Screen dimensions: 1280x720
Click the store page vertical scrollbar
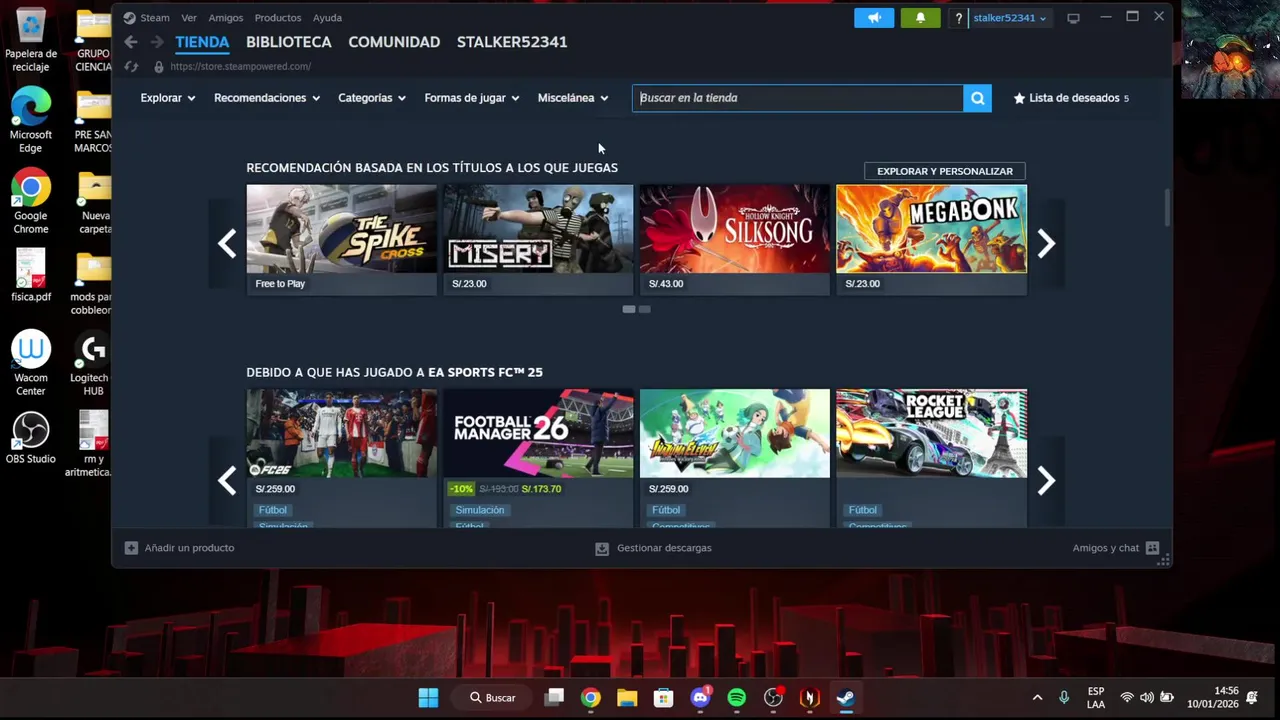[1166, 207]
